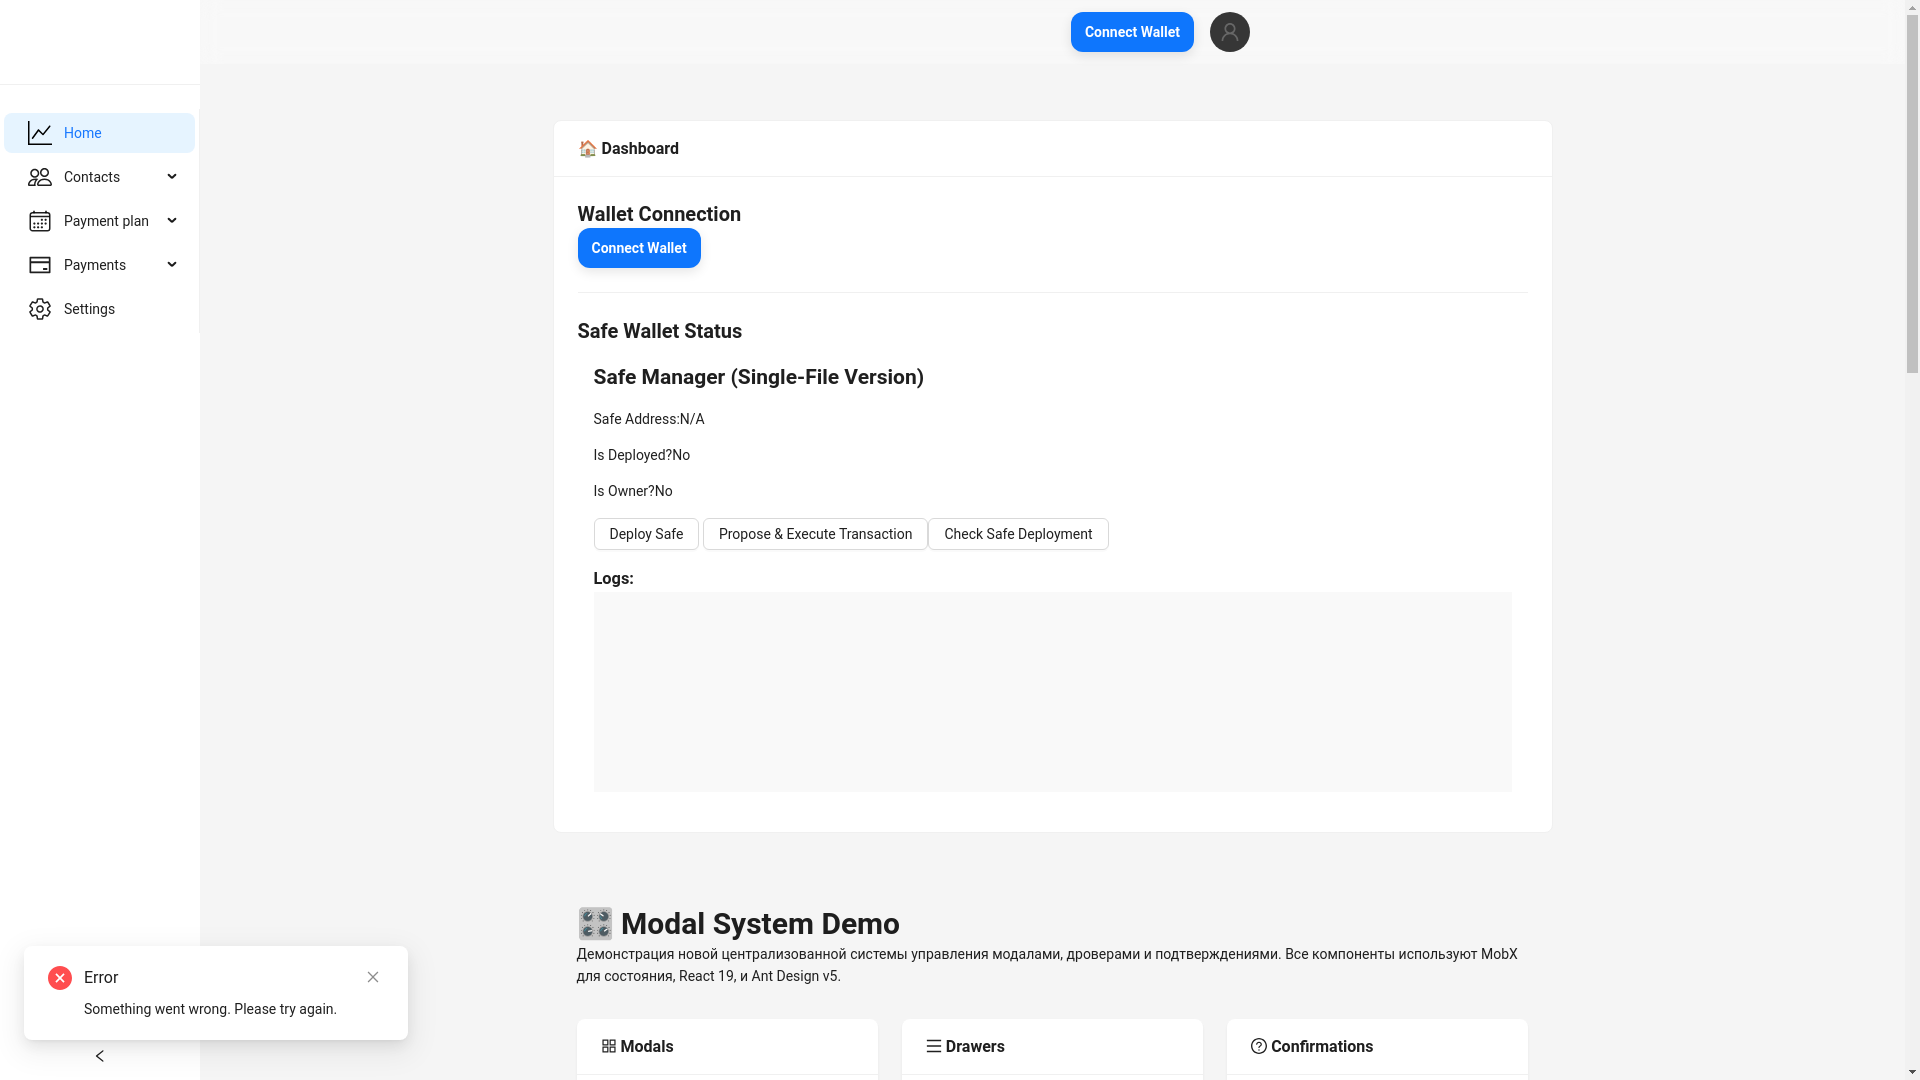1920x1080 pixels.
Task: Click the 'Is Deployed?No' text
Action: (x=642, y=455)
